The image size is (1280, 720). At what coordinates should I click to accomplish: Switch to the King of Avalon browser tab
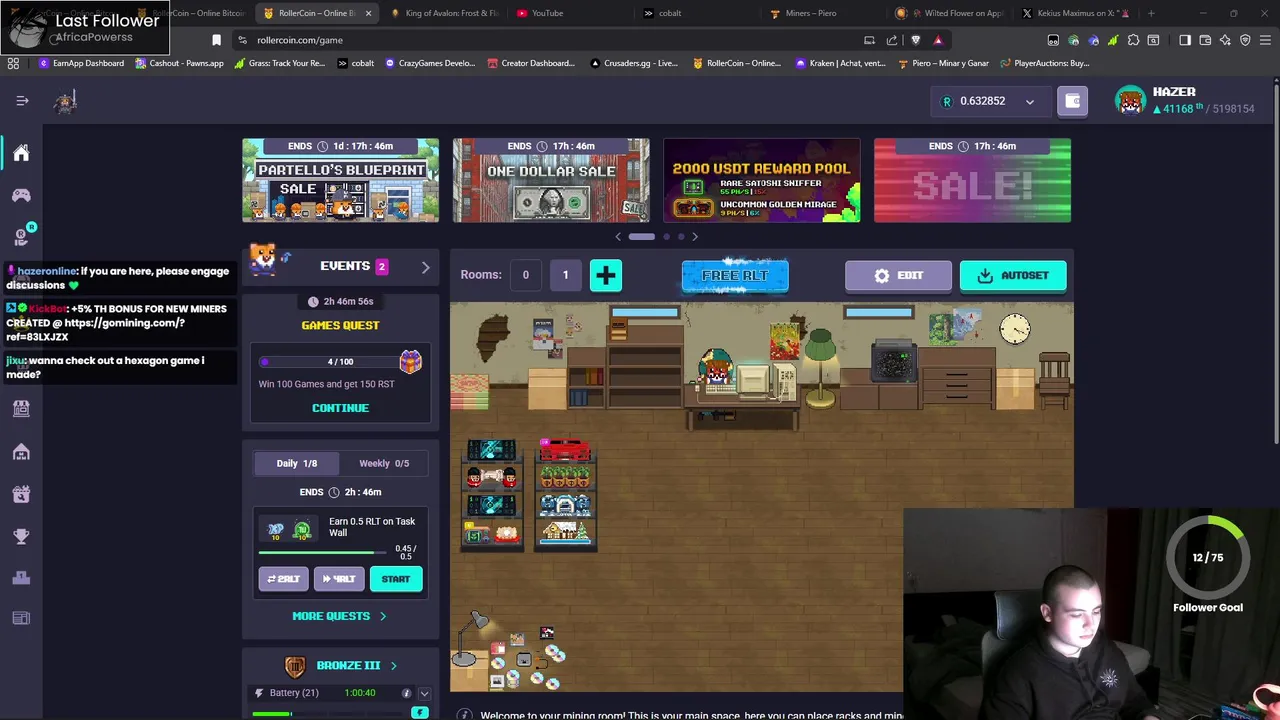tap(445, 13)
